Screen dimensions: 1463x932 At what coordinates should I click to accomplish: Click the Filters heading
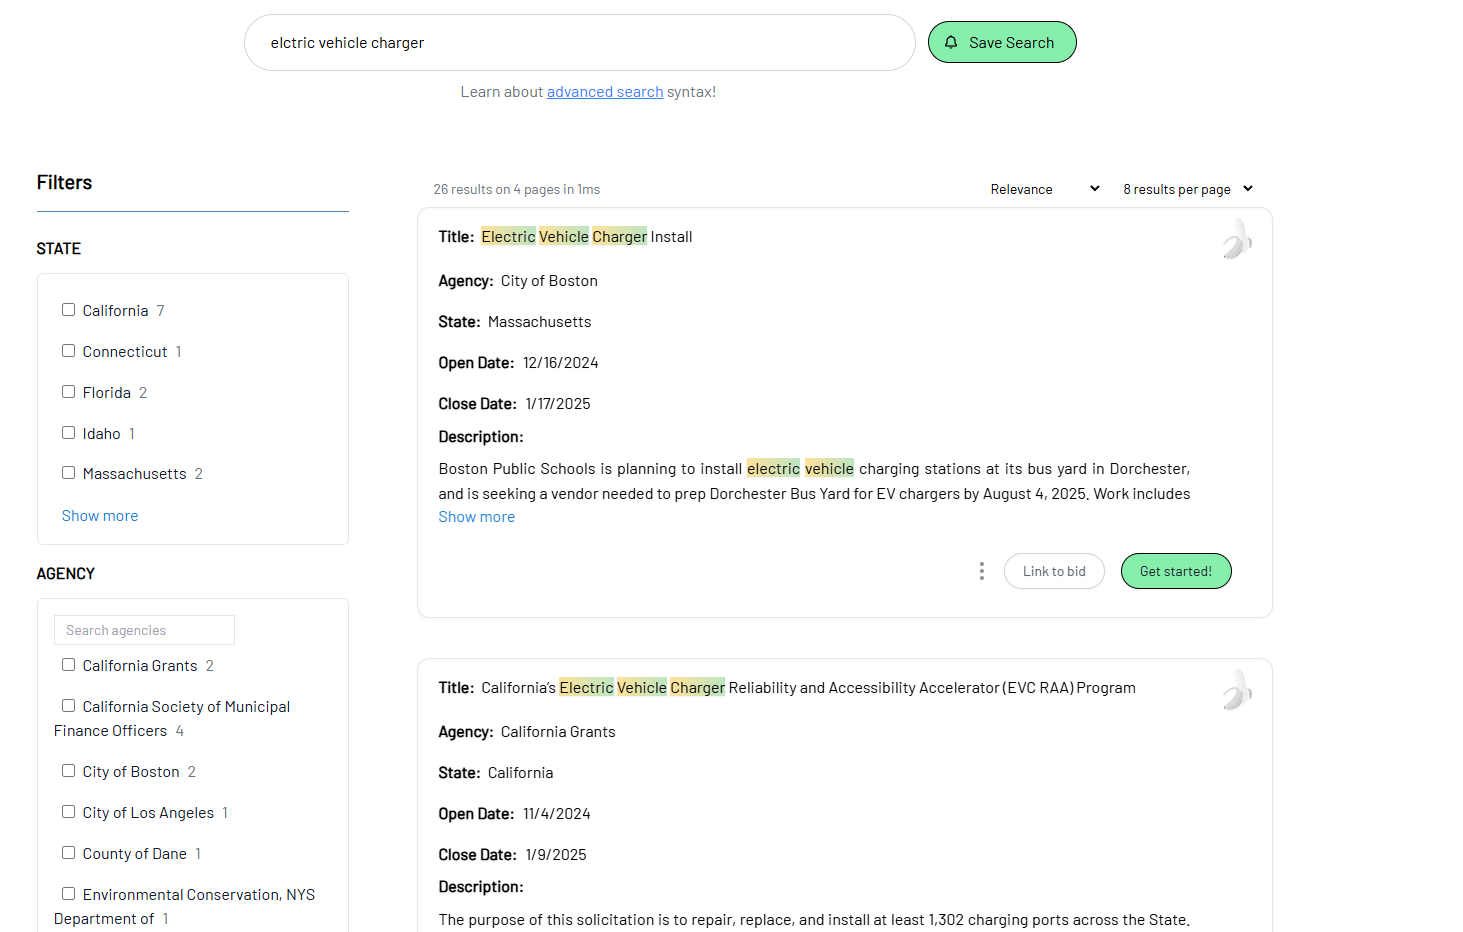point(64,183)
